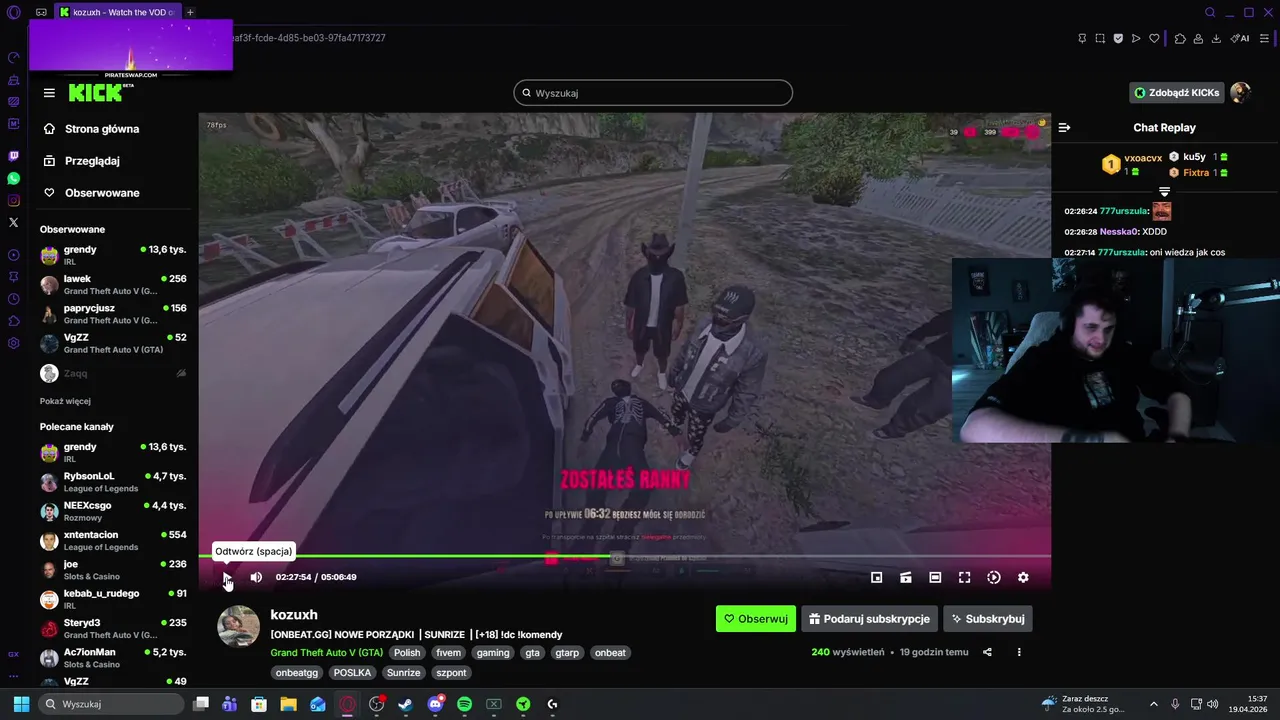The width and height of the screenshot is (1280, 720).
Task: Click the Kick search field Wyszukaj
Action: tap(653, 93)
